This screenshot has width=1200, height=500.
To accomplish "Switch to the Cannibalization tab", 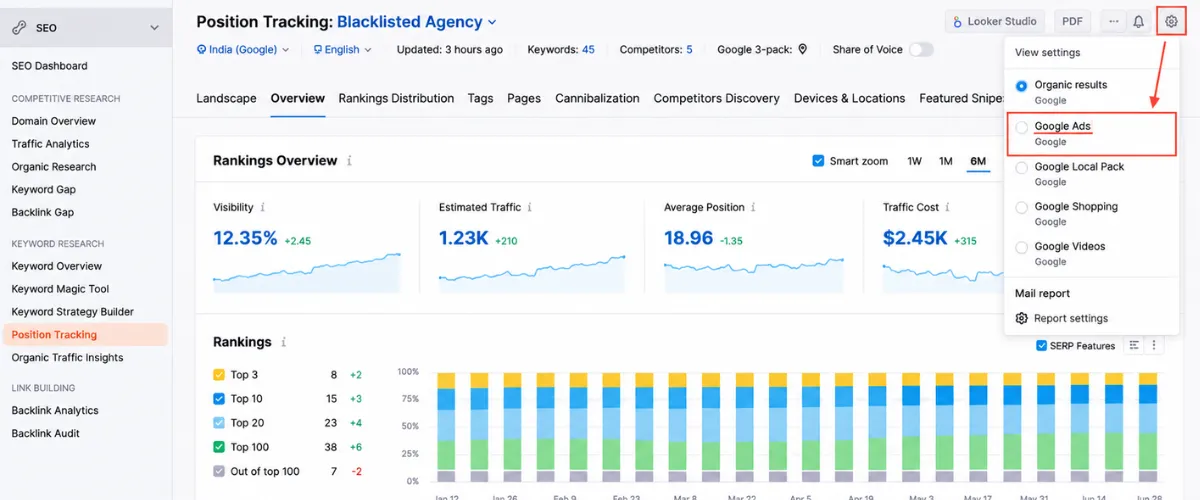I will 597,98.
